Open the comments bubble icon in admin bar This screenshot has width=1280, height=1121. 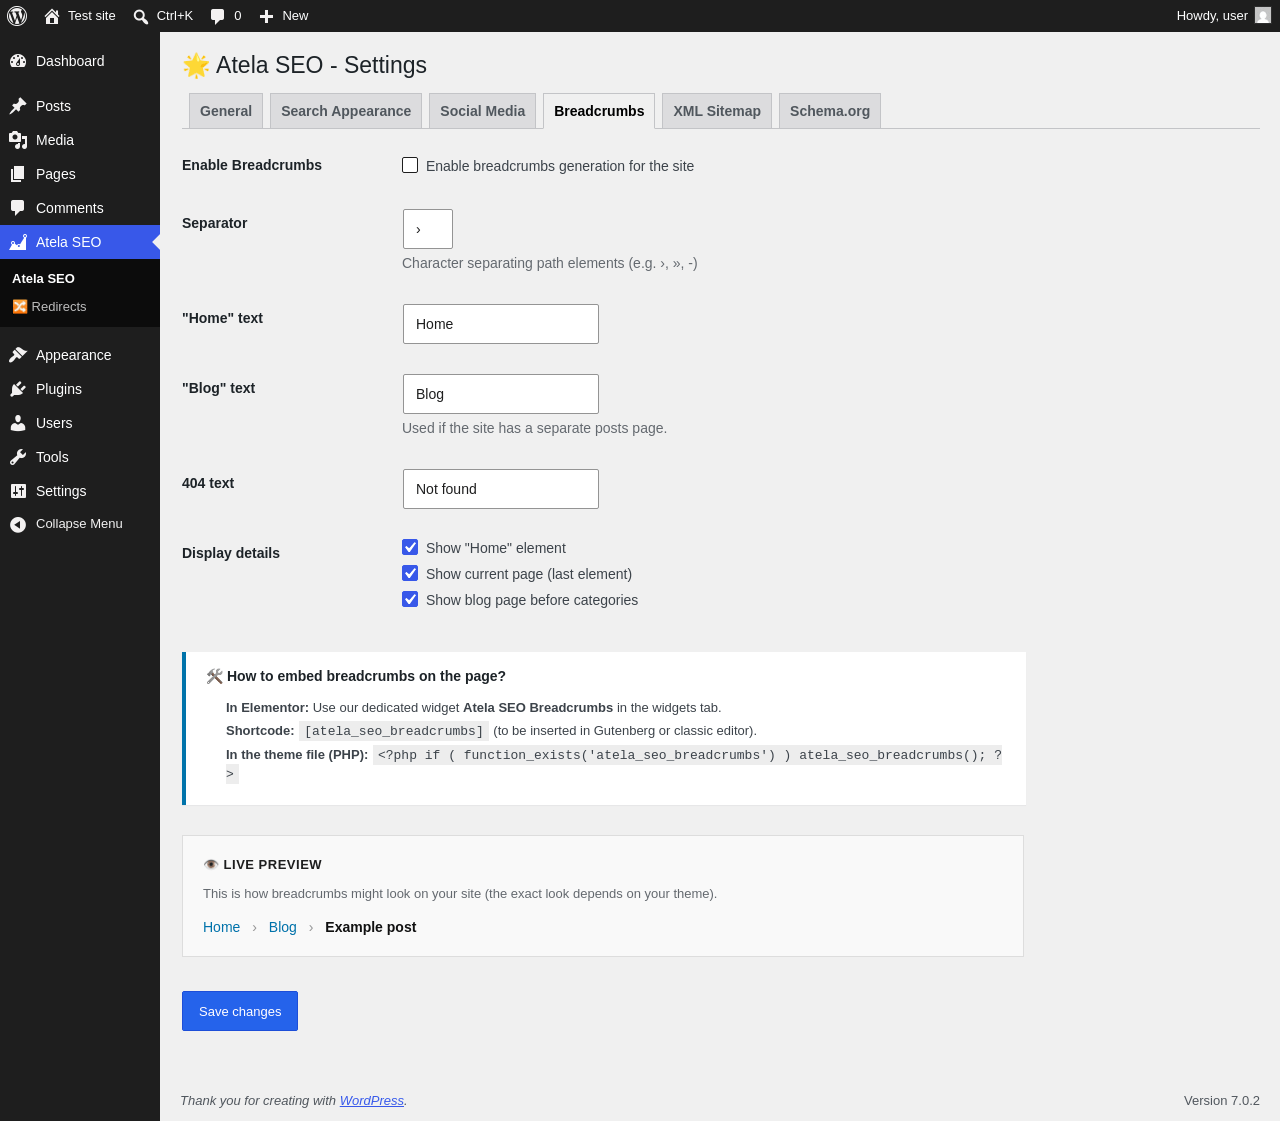coord(217,16)
